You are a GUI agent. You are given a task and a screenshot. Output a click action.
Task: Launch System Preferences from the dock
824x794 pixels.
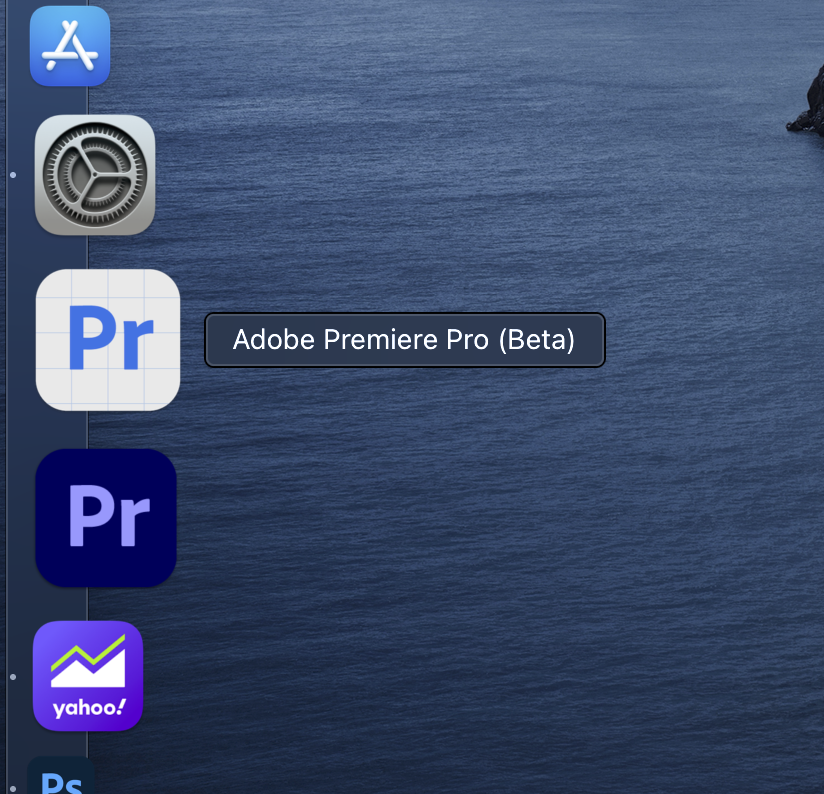tap(95, 175)
